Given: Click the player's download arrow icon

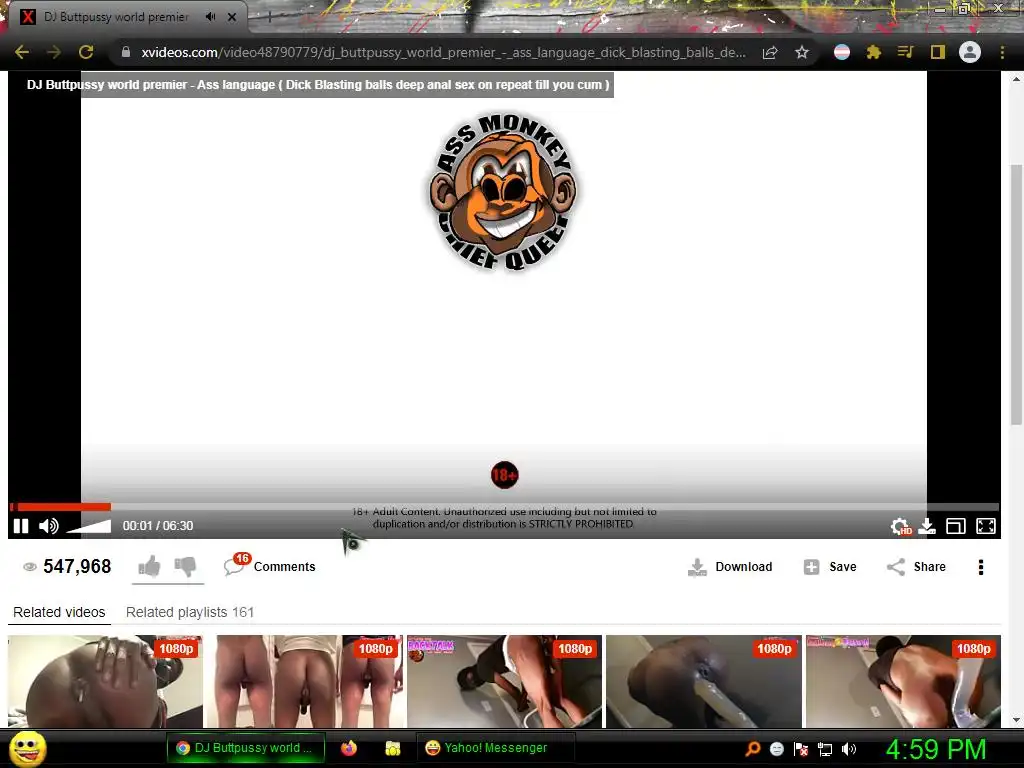Looking at the screenshot, I should (927, 526).
